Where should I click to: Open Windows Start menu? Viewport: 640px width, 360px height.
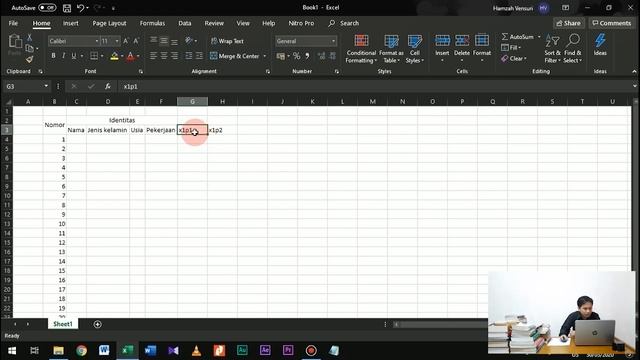12,350
